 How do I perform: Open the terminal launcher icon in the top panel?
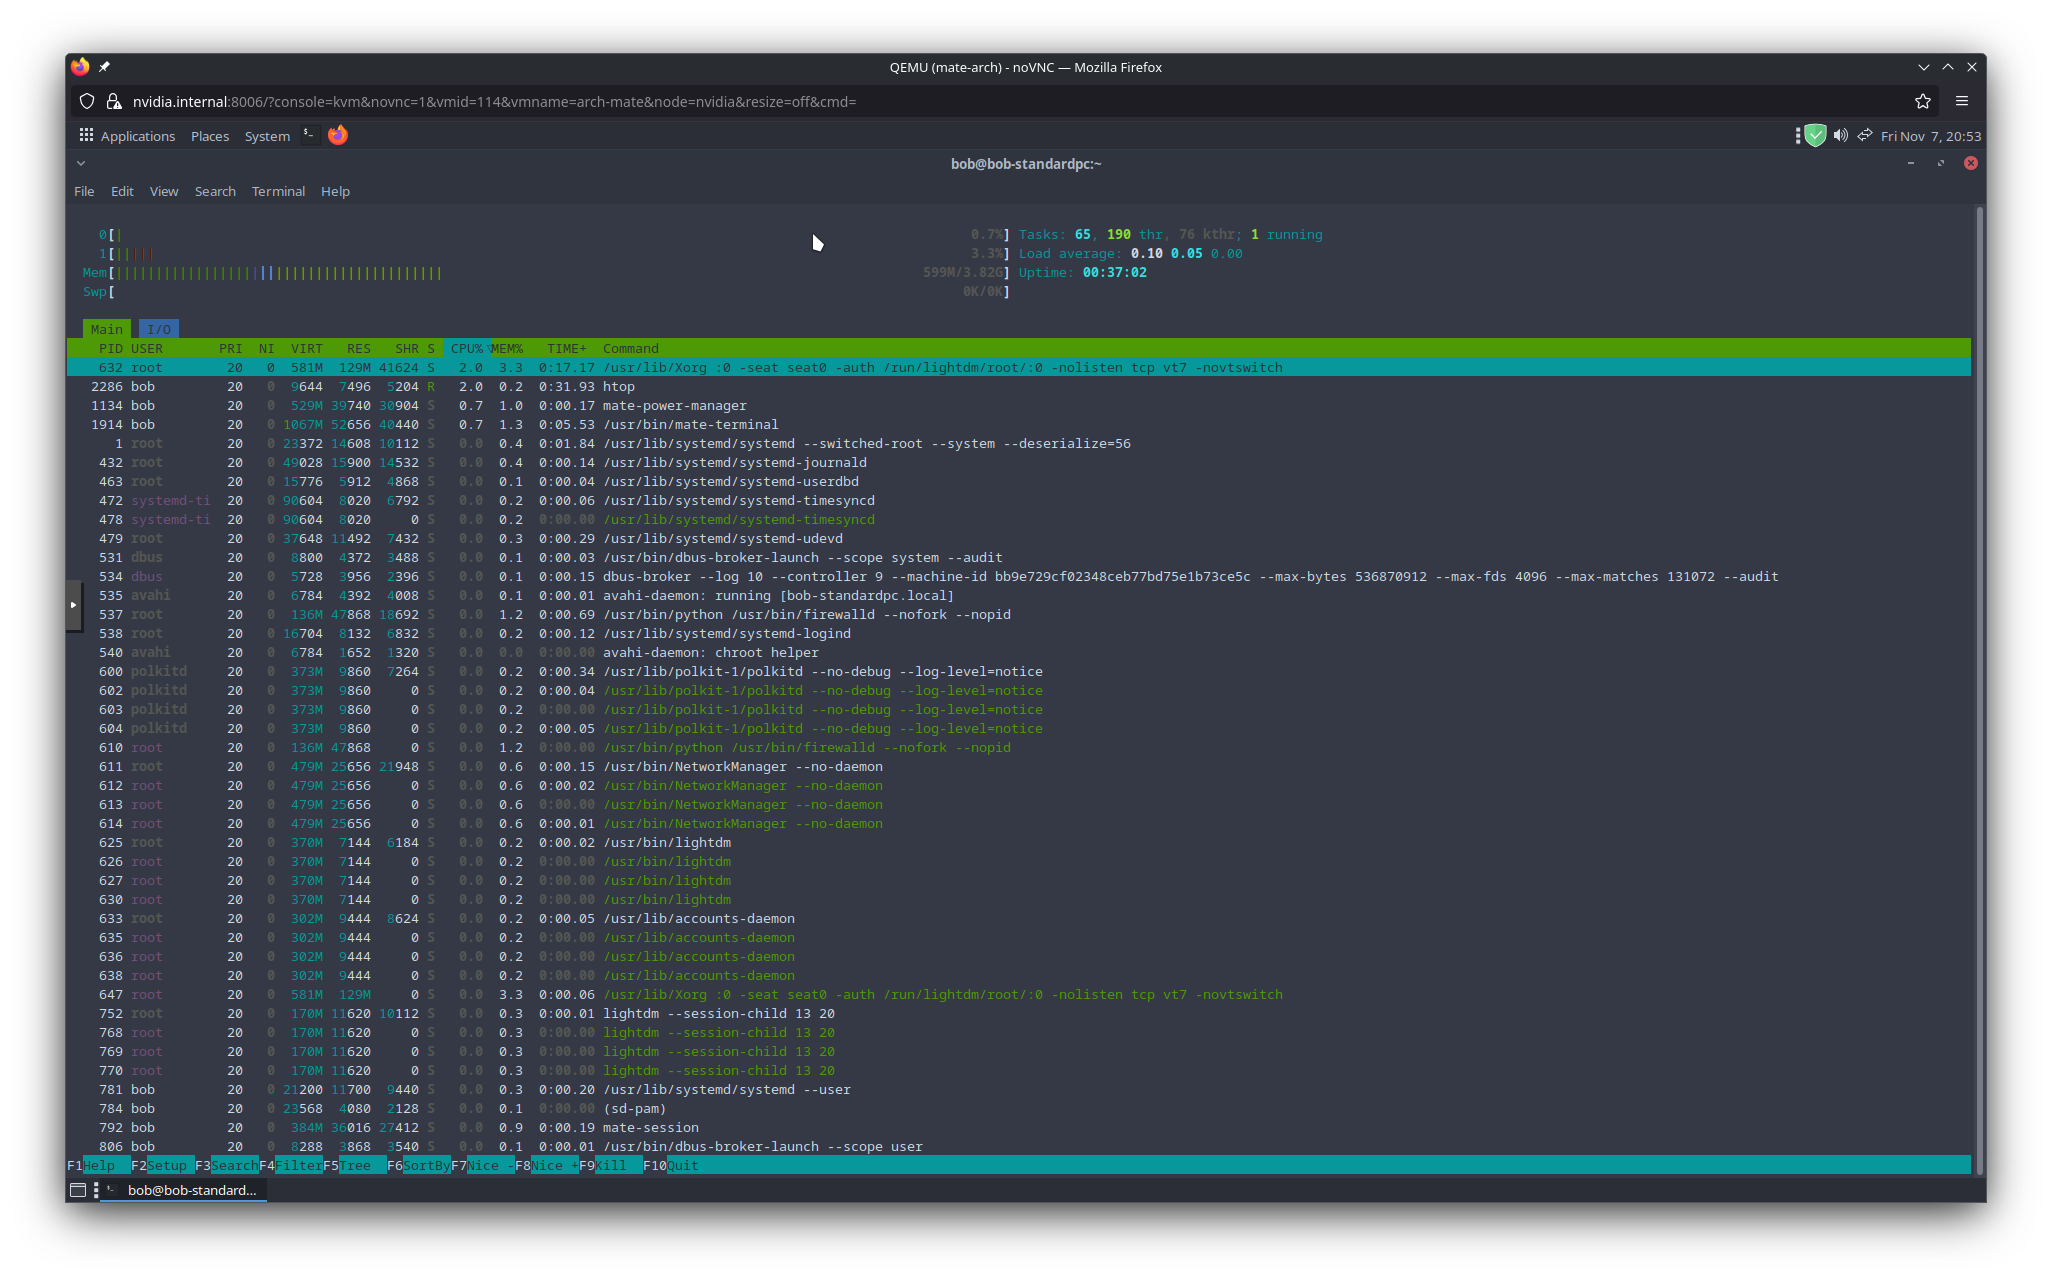(x=309, y=135)
